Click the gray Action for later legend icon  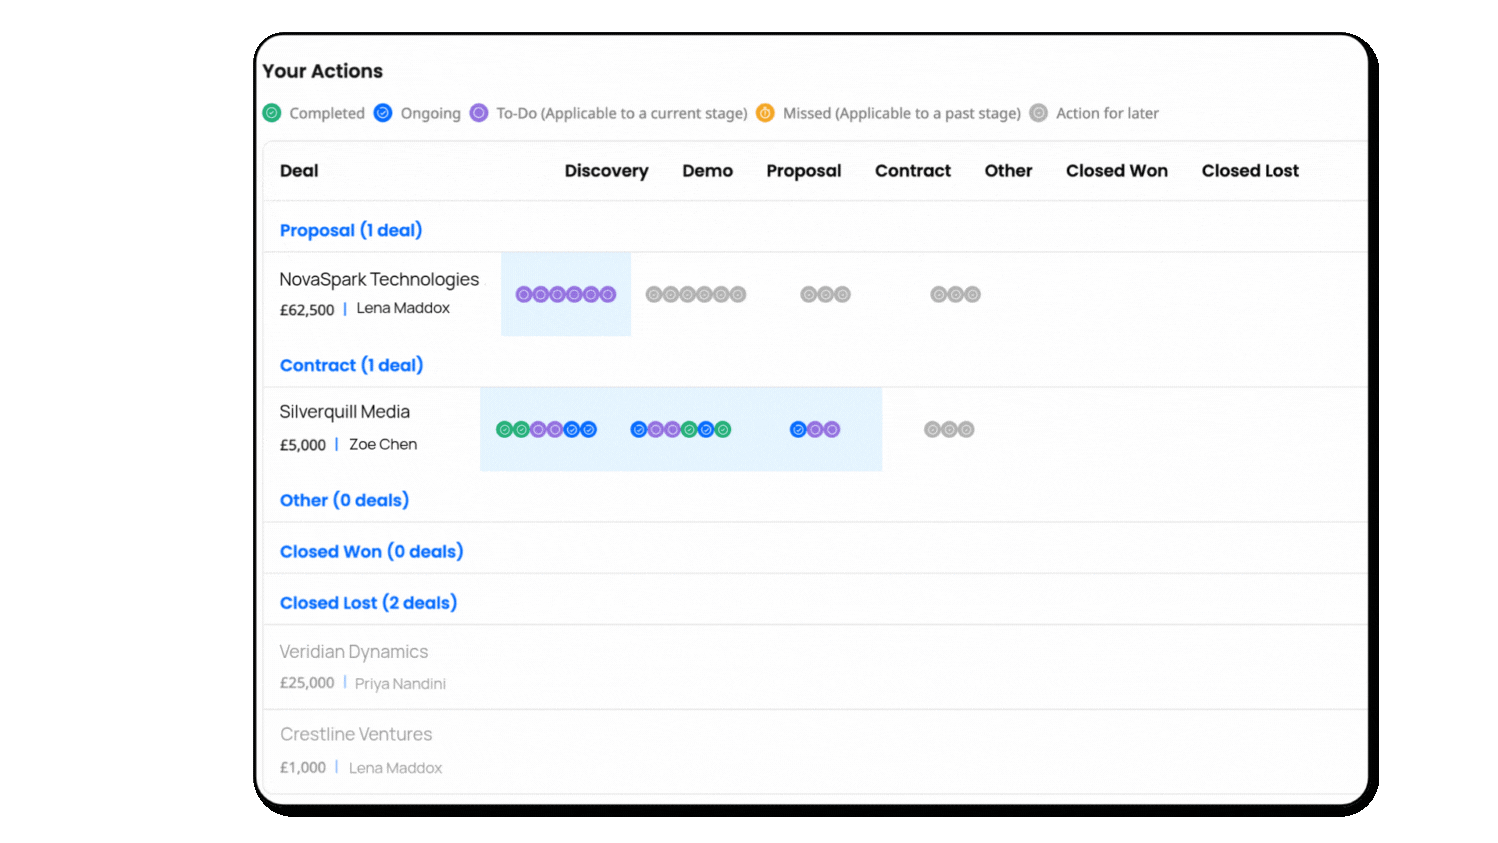(1039, 113)
